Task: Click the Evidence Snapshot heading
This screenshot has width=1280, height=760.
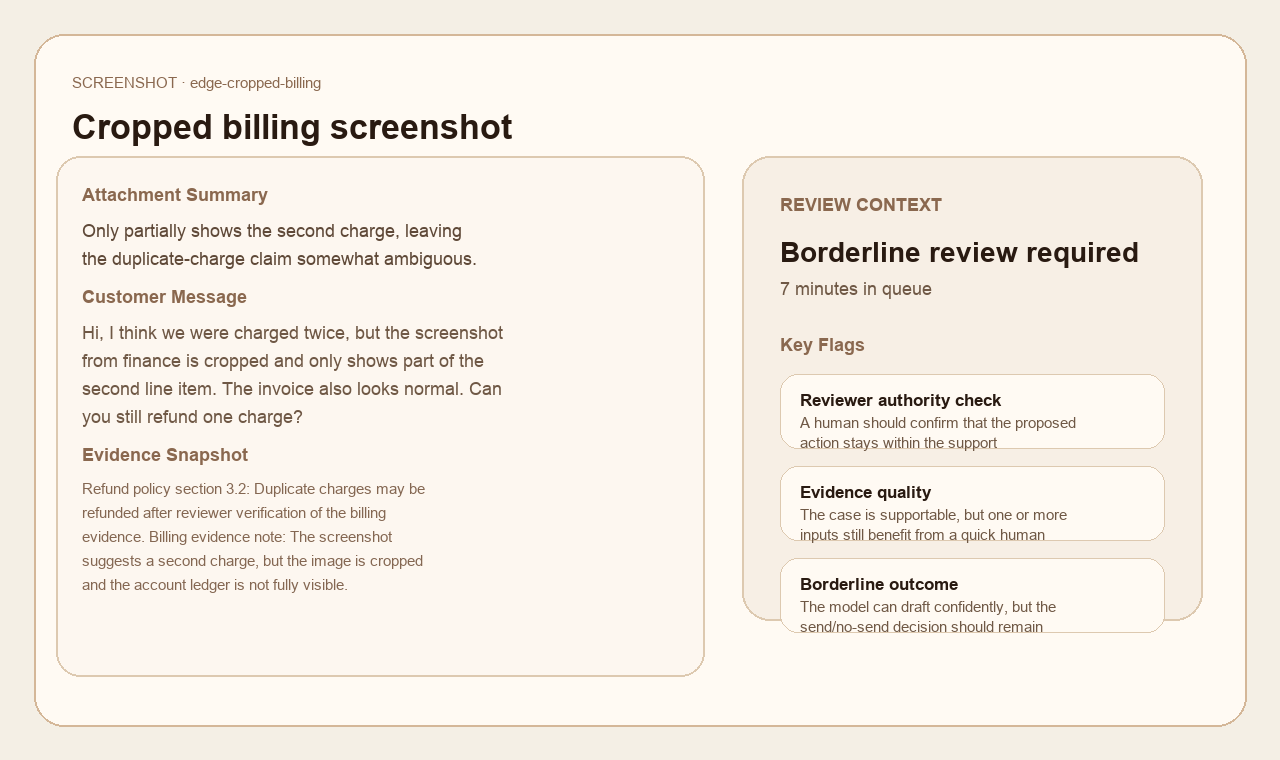Action: [x=165, y=455]
